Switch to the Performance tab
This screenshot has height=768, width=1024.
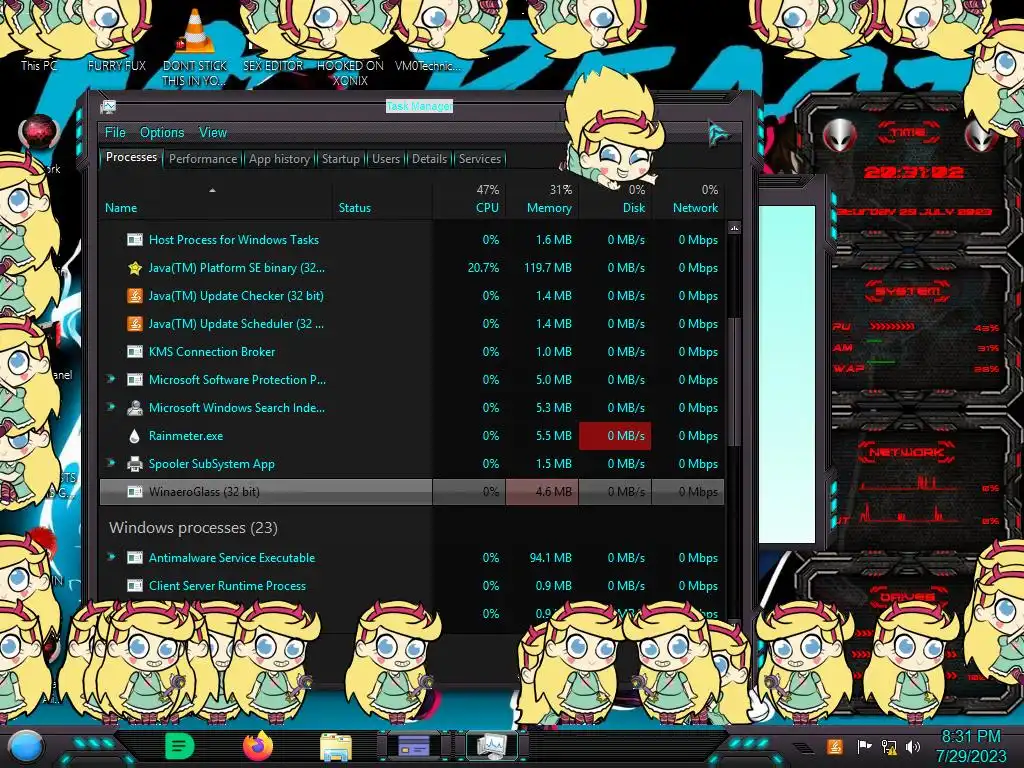[203, 159]
